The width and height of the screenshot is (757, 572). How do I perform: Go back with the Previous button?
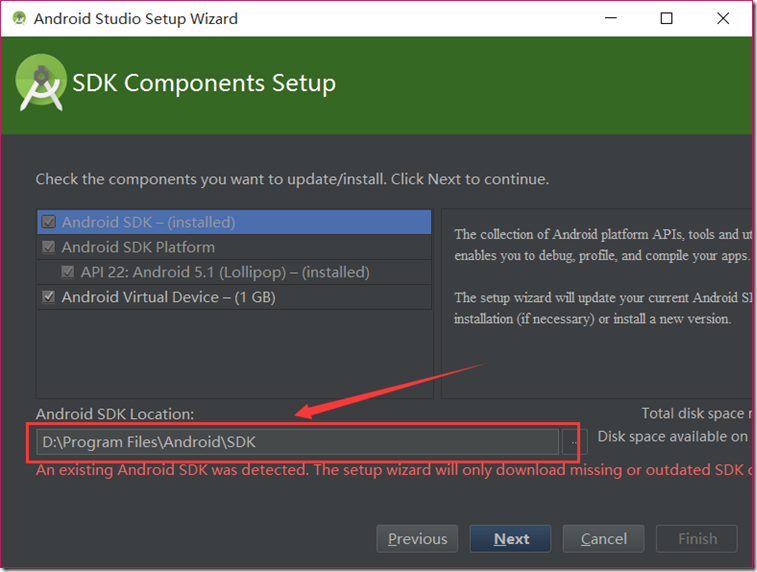417,539
